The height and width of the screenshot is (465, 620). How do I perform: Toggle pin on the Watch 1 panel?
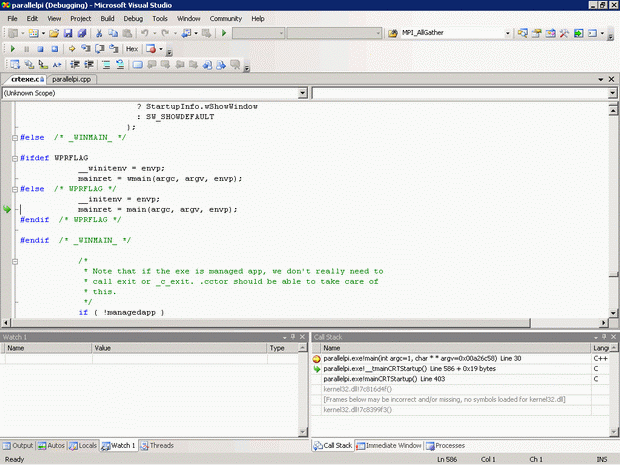(x=292, y=337)
